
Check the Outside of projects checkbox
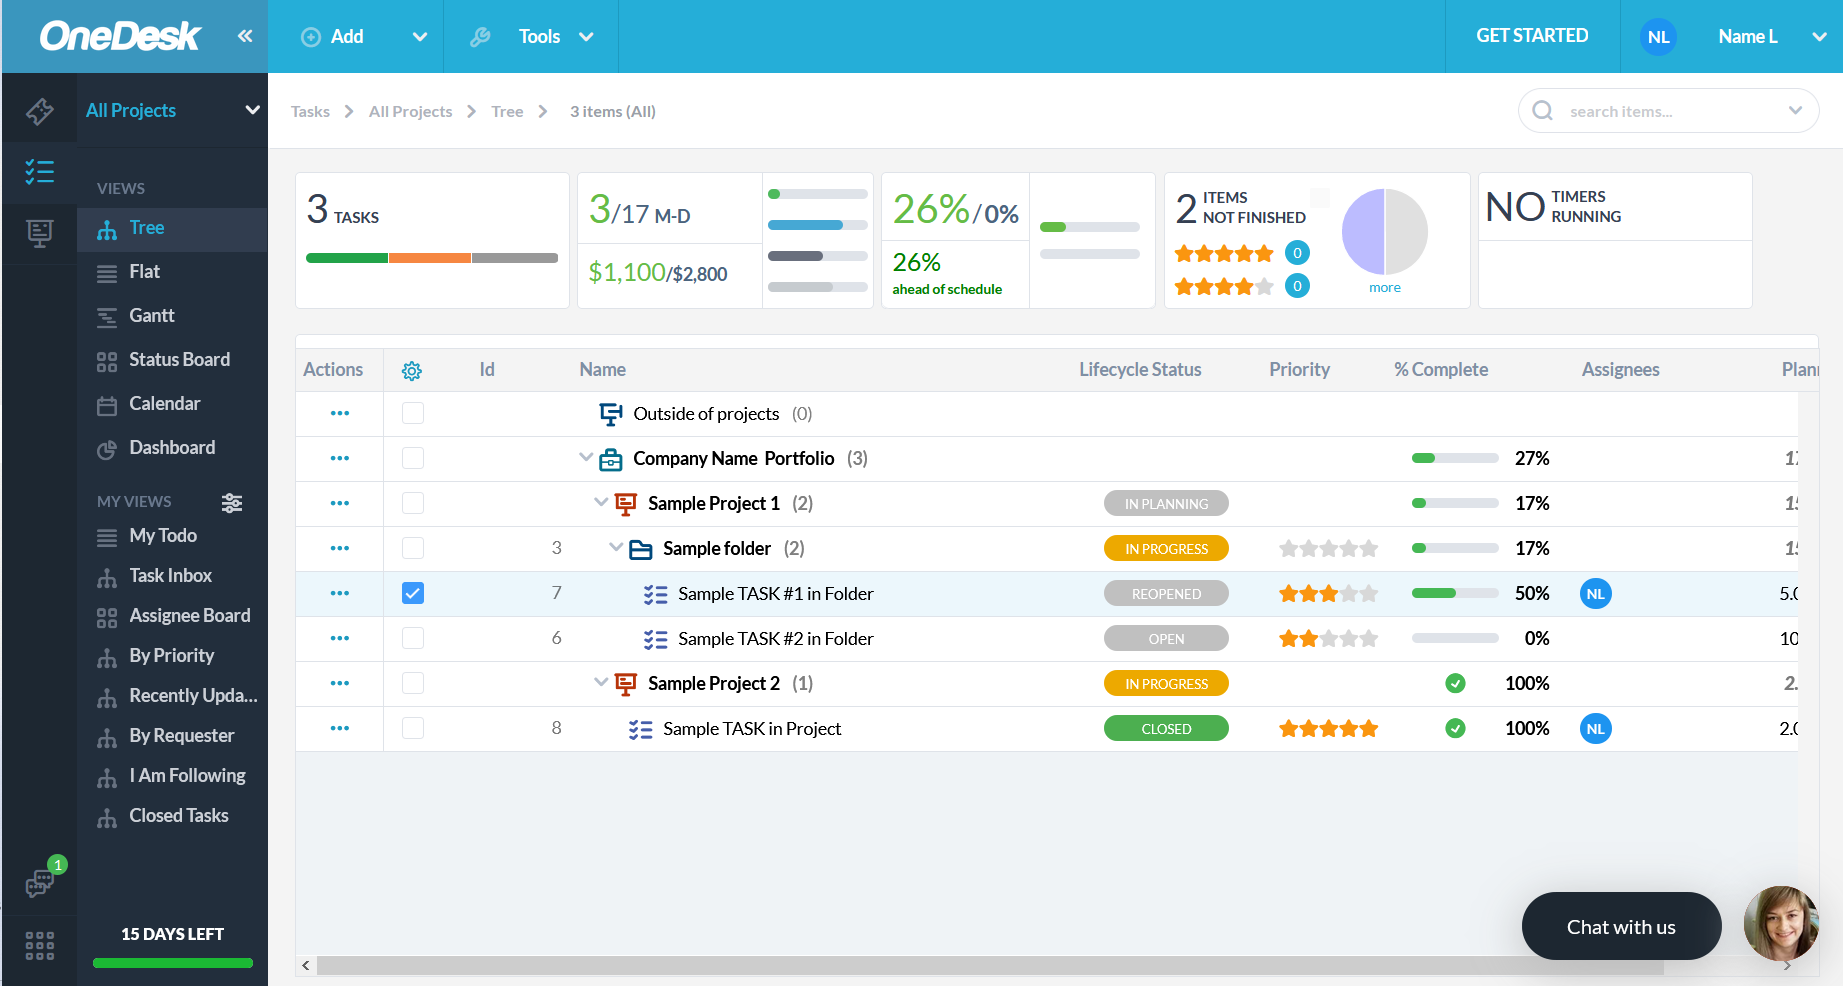pyautogui.click(x=413, y=413)
